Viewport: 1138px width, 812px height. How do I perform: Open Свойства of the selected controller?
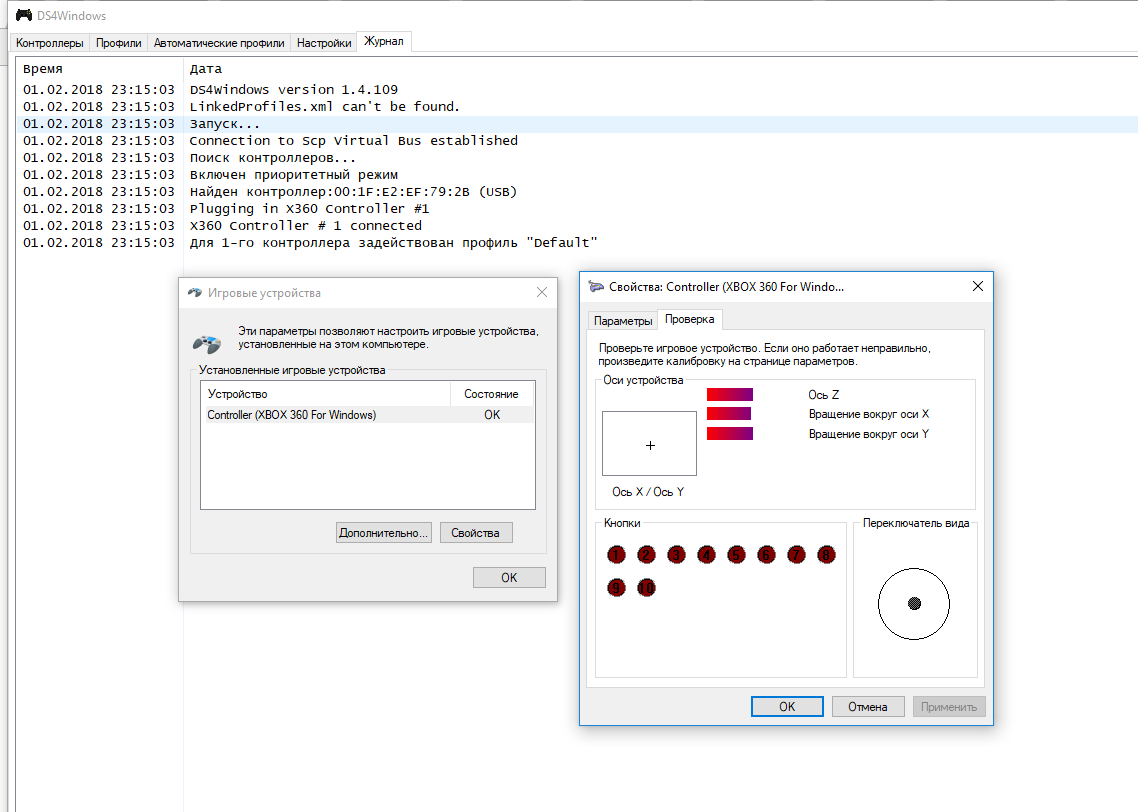point(475,533)
